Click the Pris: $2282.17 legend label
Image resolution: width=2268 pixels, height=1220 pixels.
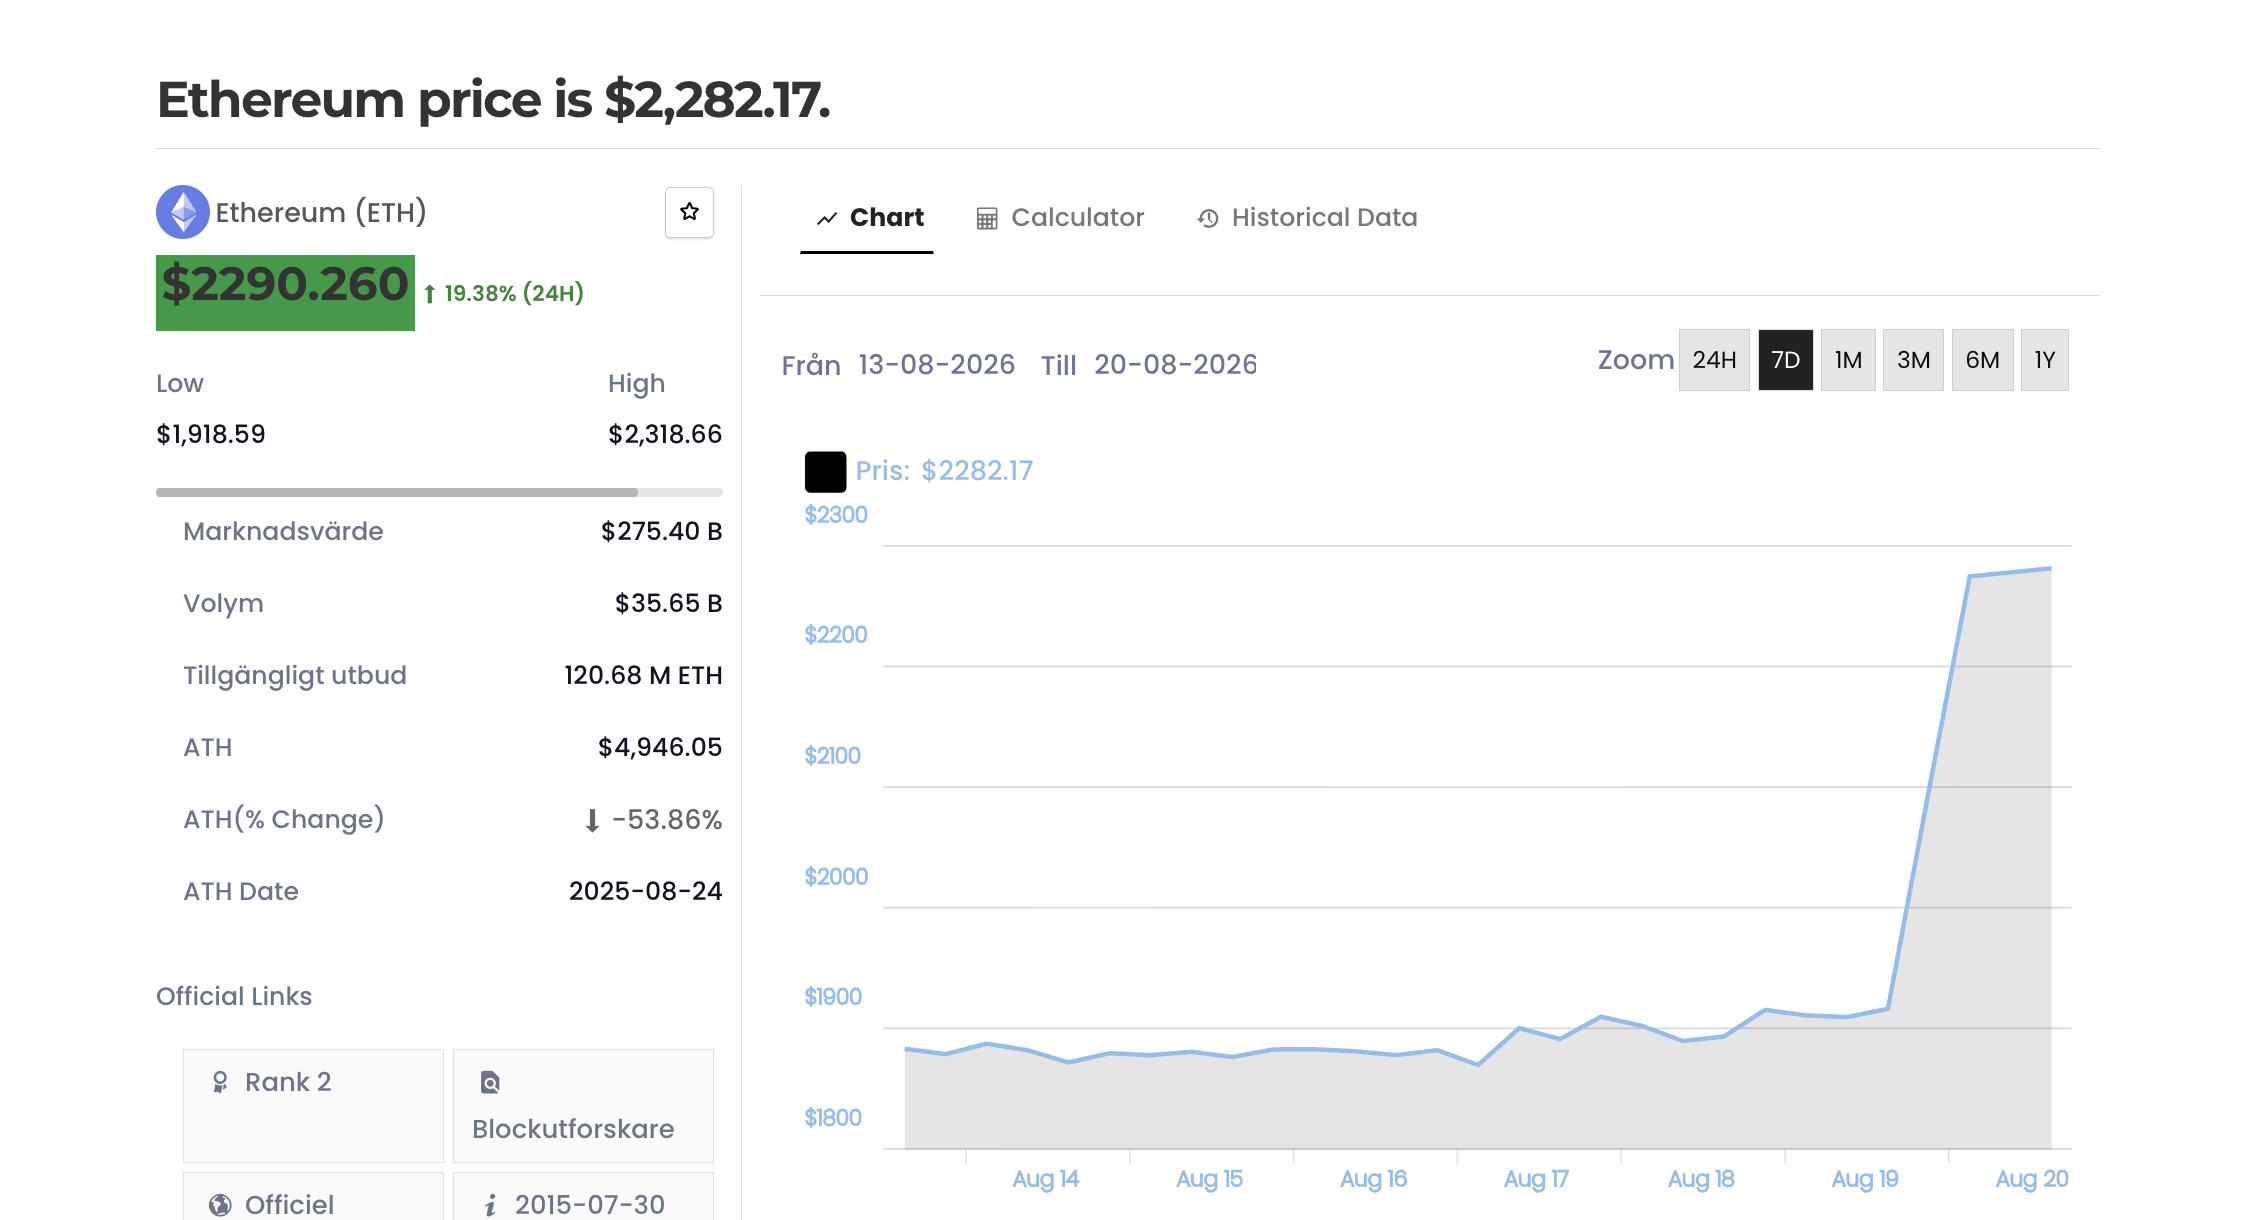944,471
